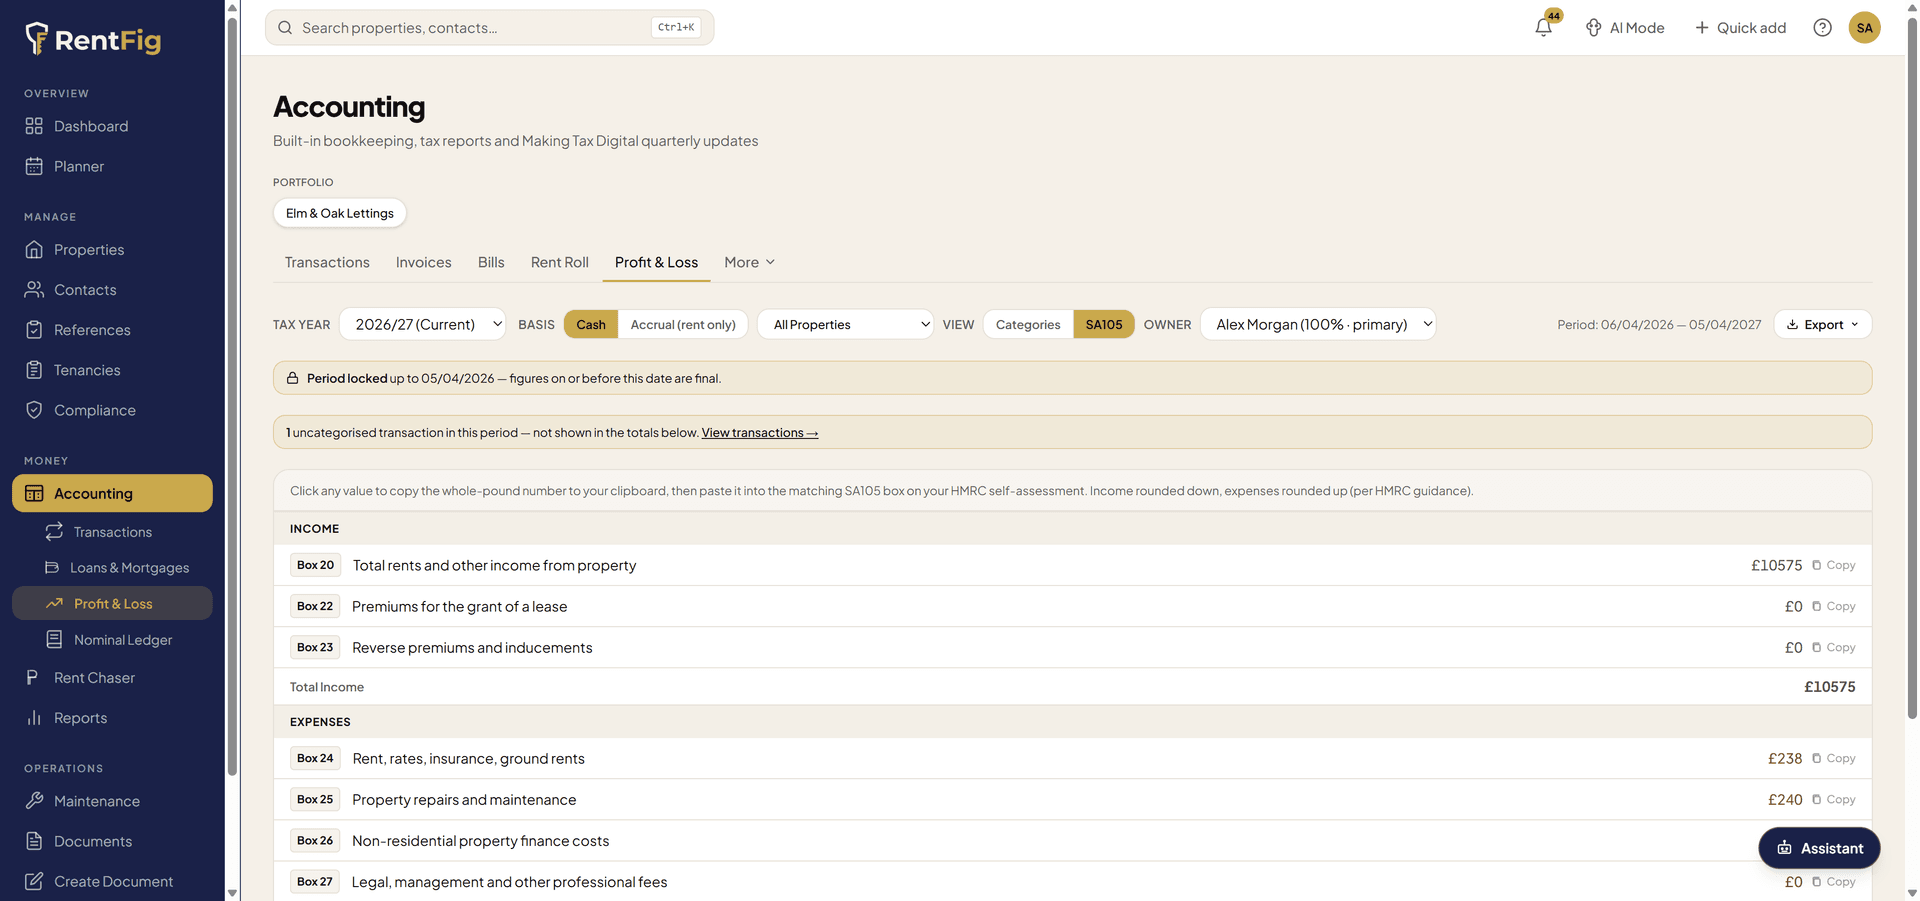The height and width of the screenshot is (901, 1920).
Task: Click the Documents file icon
Action: [x=34, y=841]
